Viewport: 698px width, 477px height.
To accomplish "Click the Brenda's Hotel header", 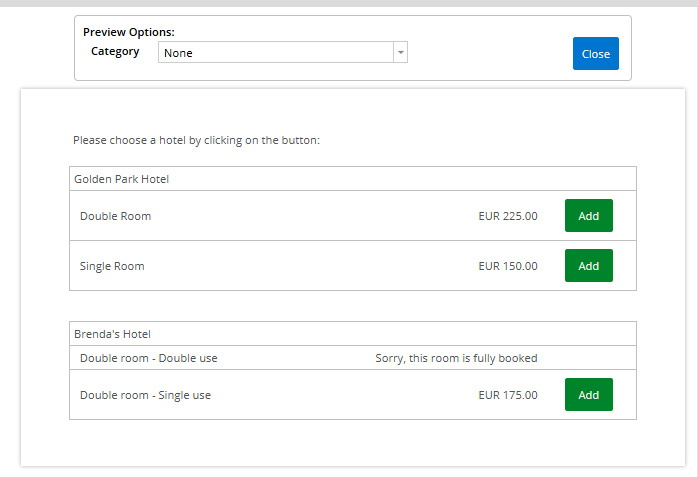I will click(112, 334).
